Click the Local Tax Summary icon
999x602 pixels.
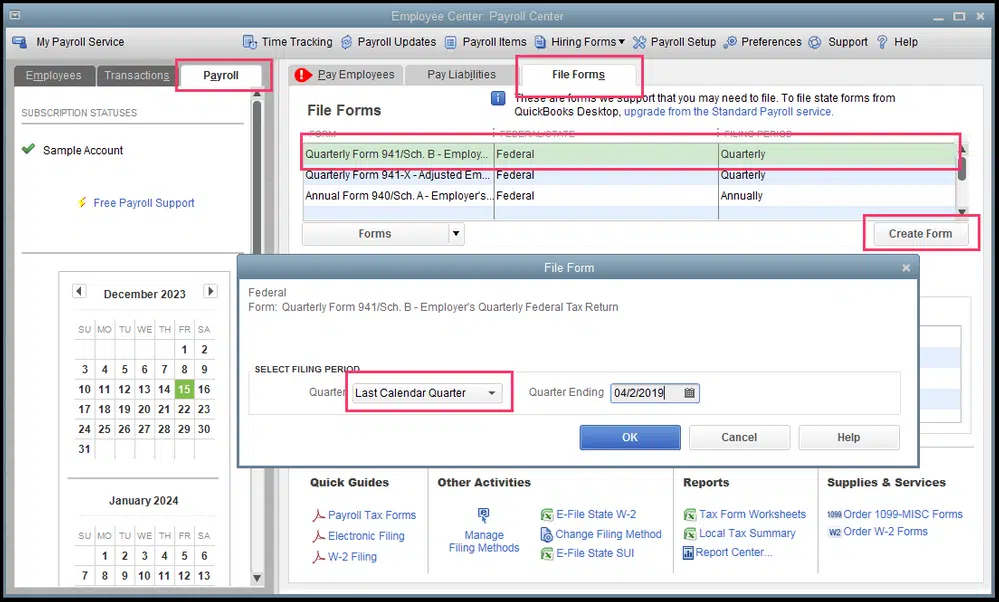point(689,534)
